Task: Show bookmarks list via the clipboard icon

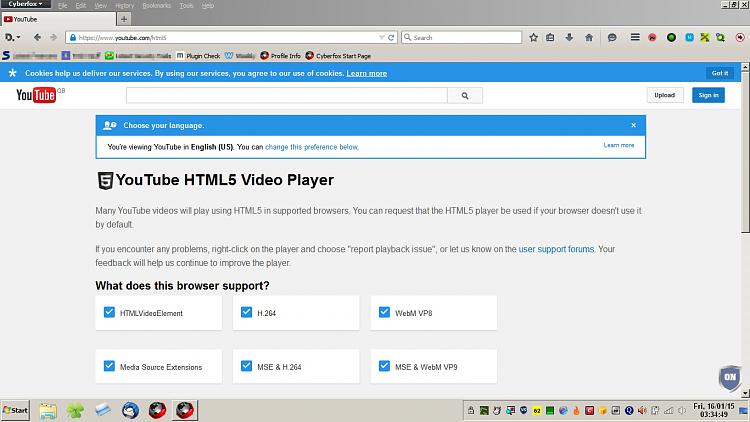Action: [x=551, y=37]
